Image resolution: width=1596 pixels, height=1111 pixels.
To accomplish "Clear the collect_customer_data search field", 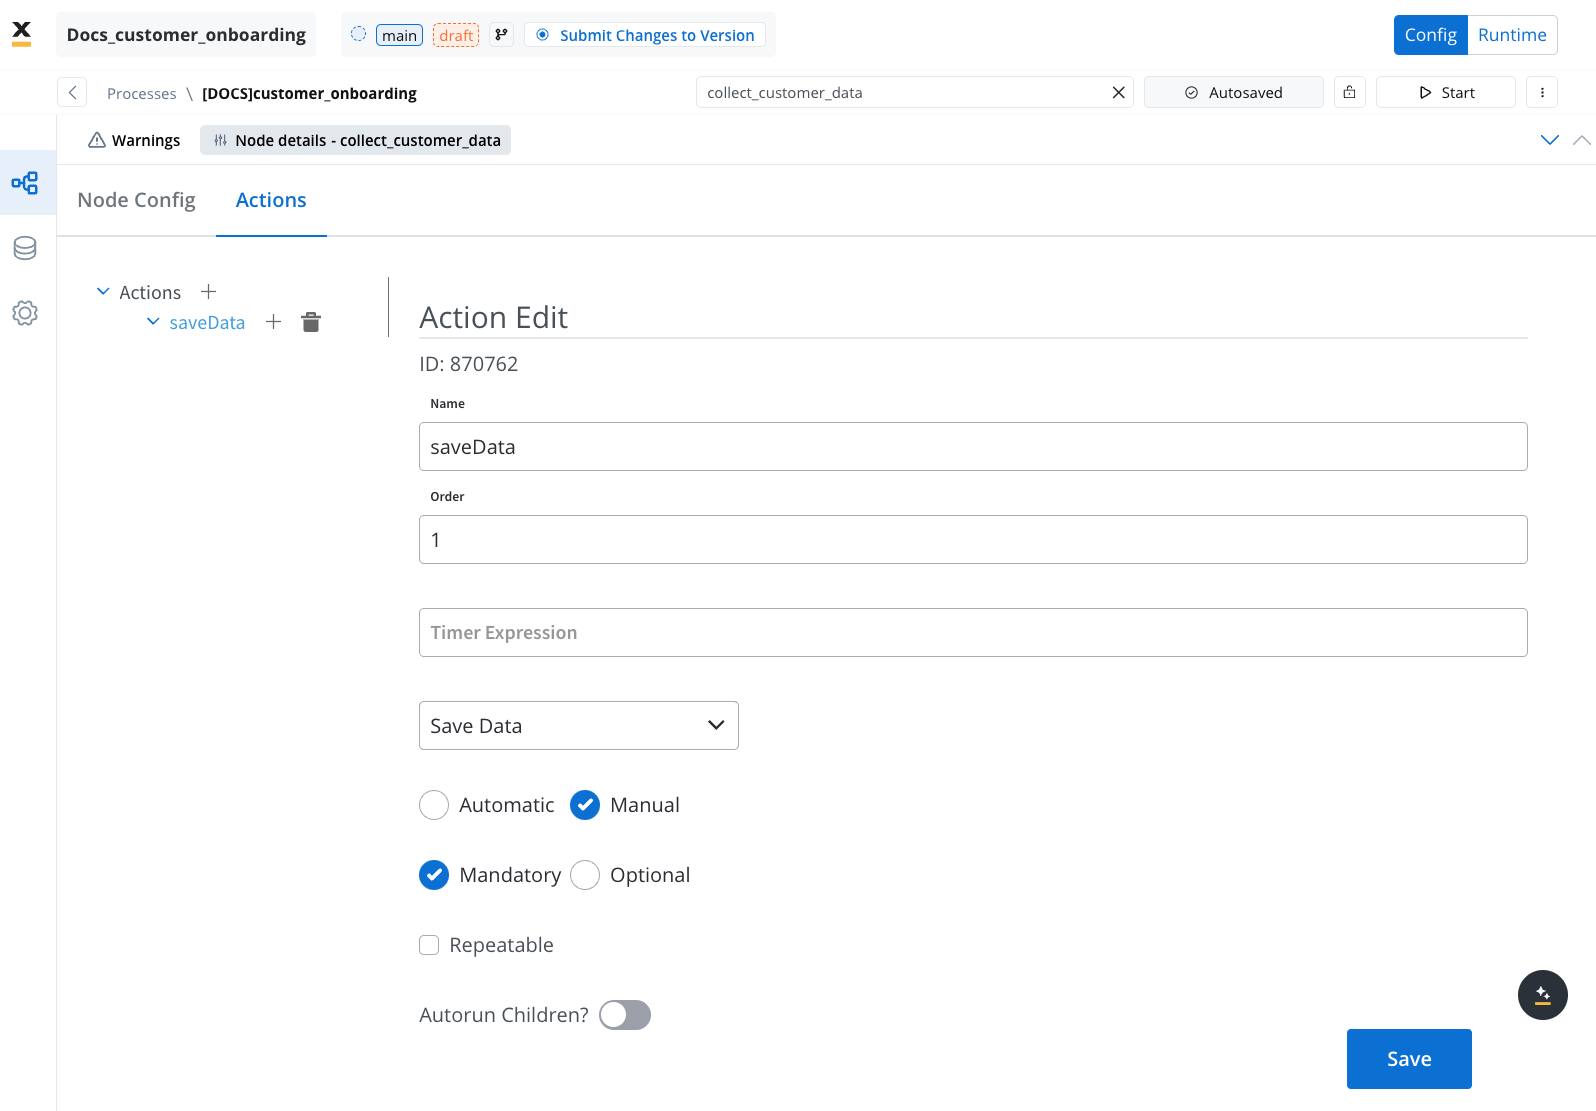I will (1118, 93).
